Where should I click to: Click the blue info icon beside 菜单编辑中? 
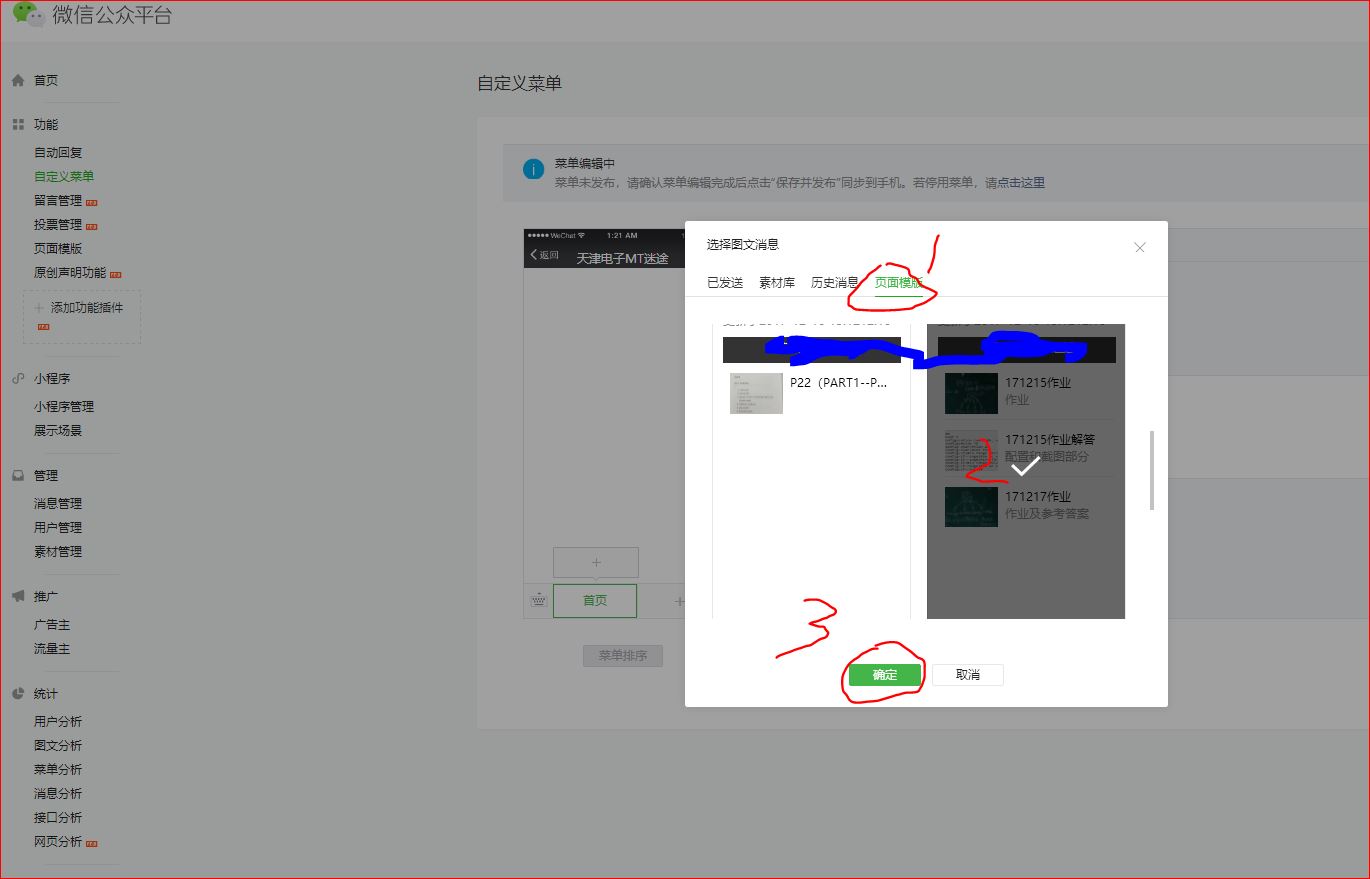[x=534, y=168]
